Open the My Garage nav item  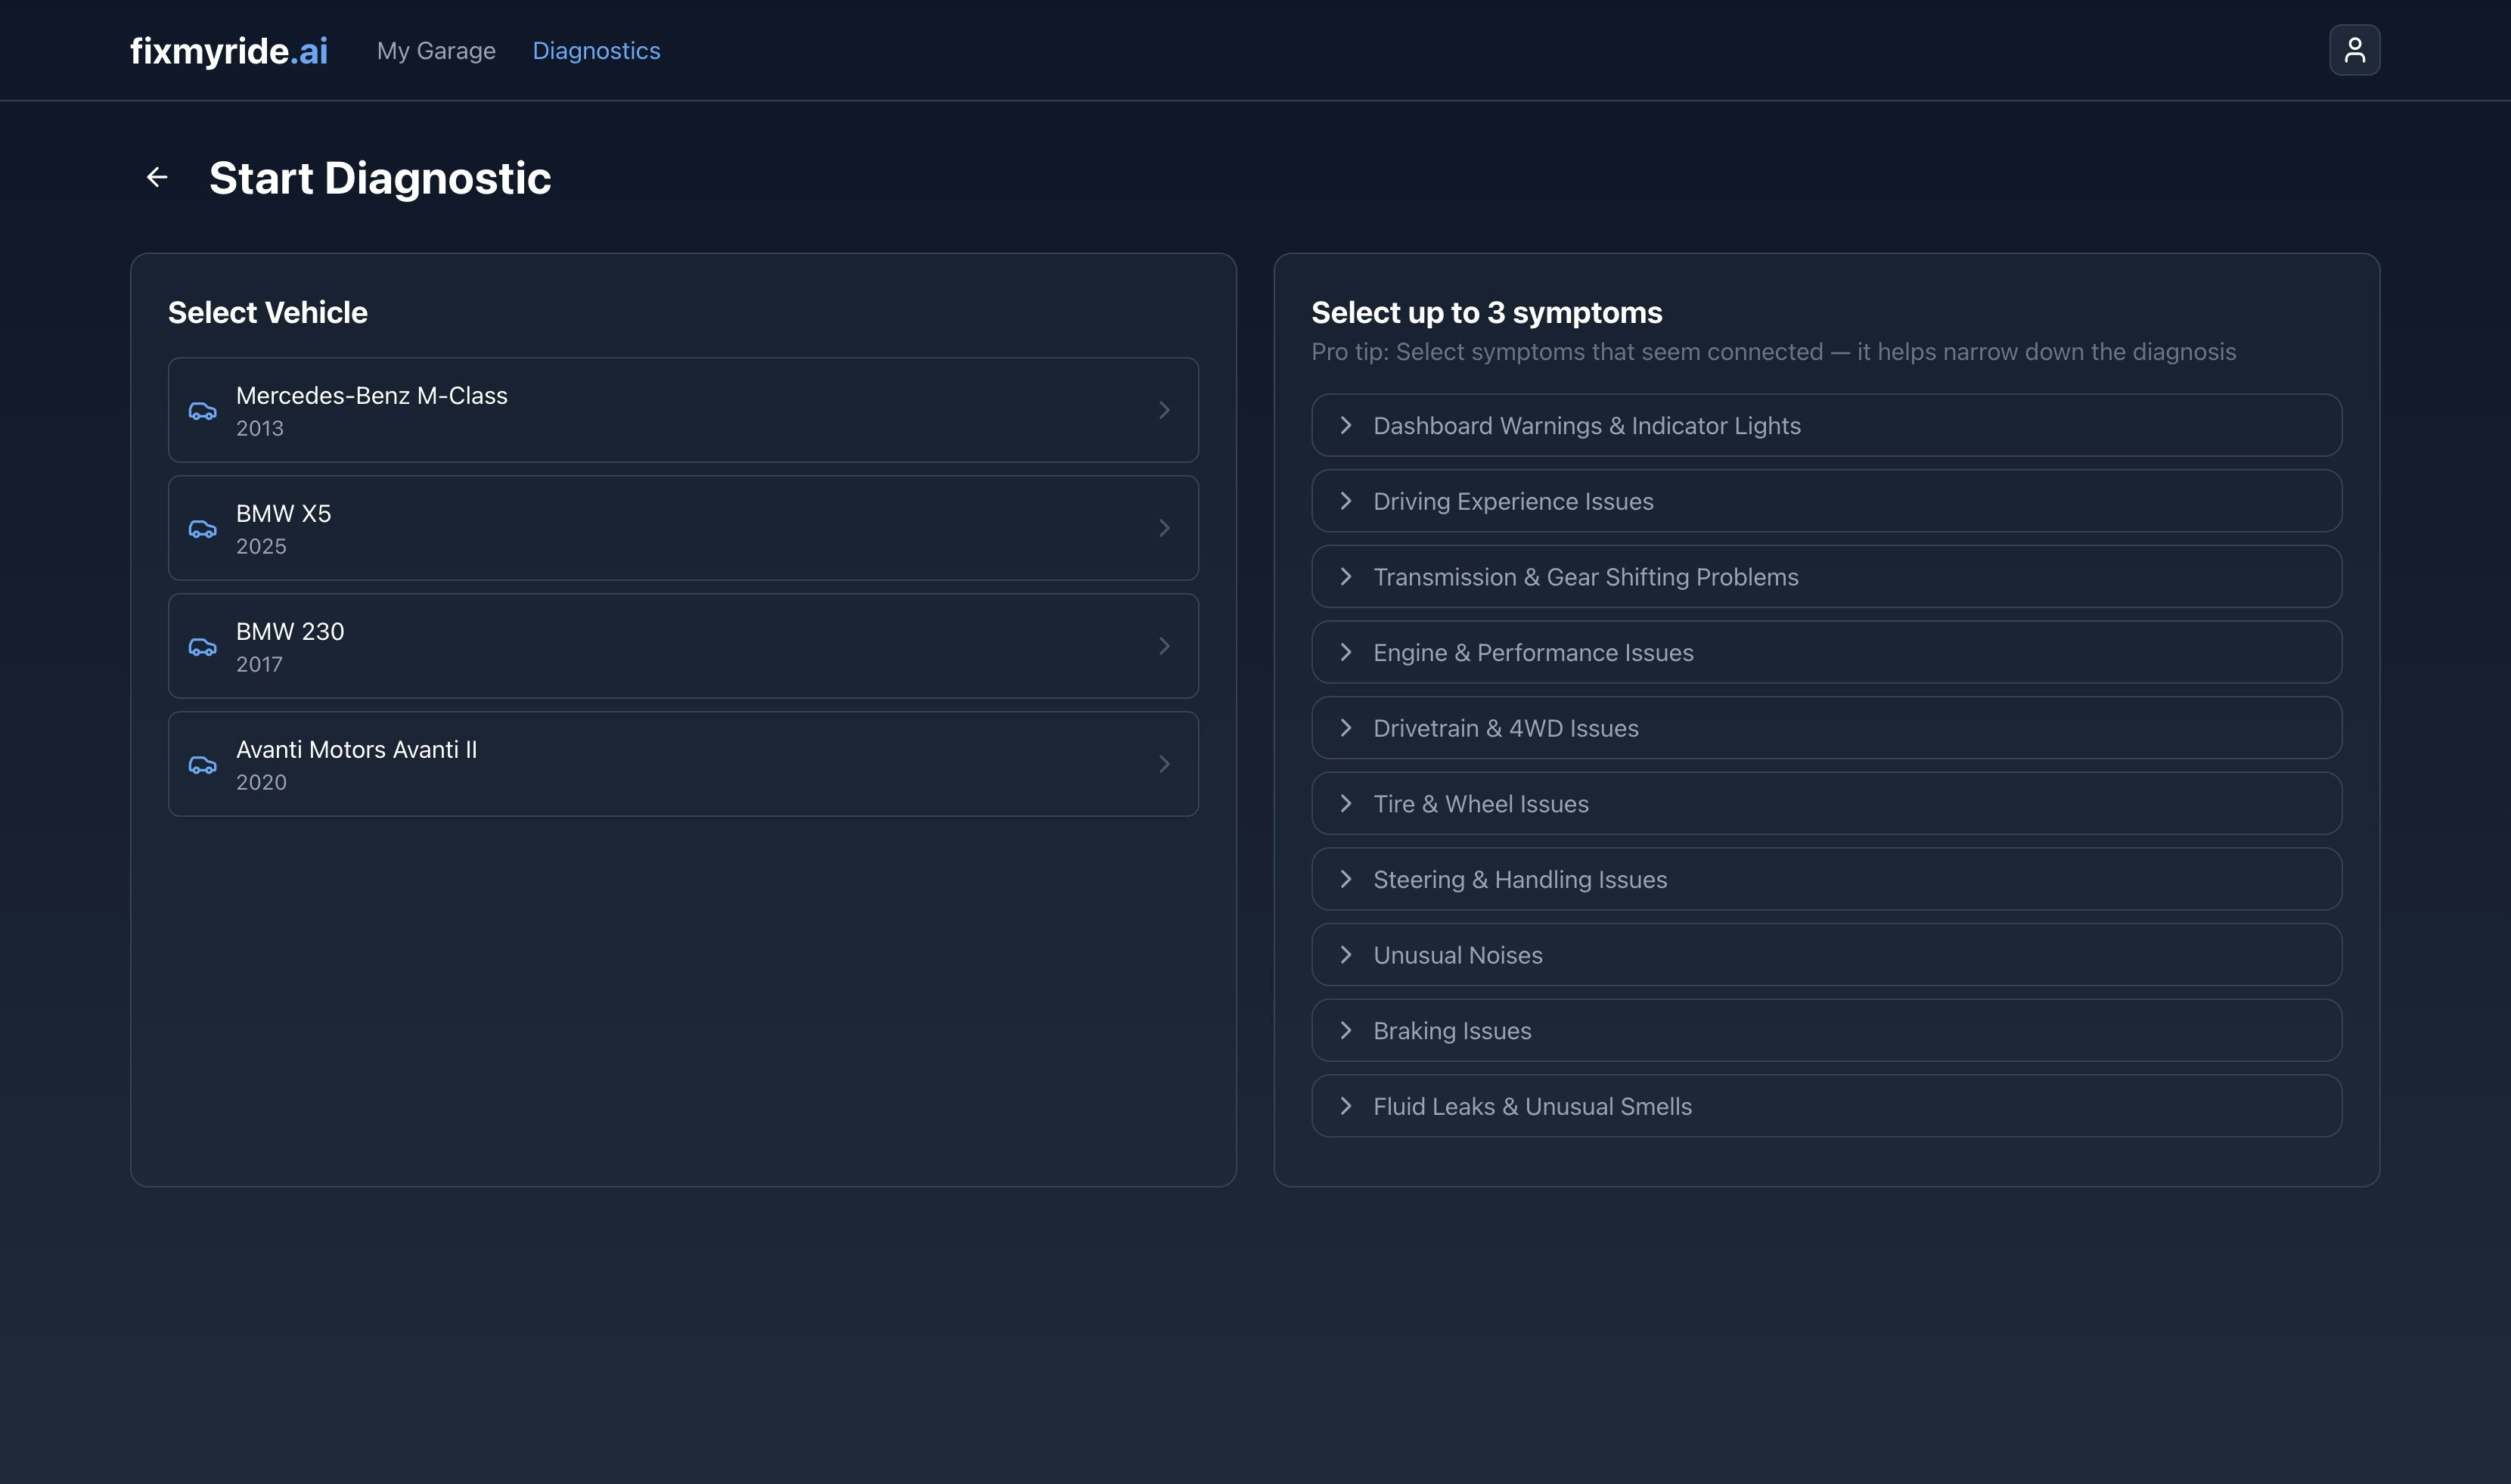[436, 51]
